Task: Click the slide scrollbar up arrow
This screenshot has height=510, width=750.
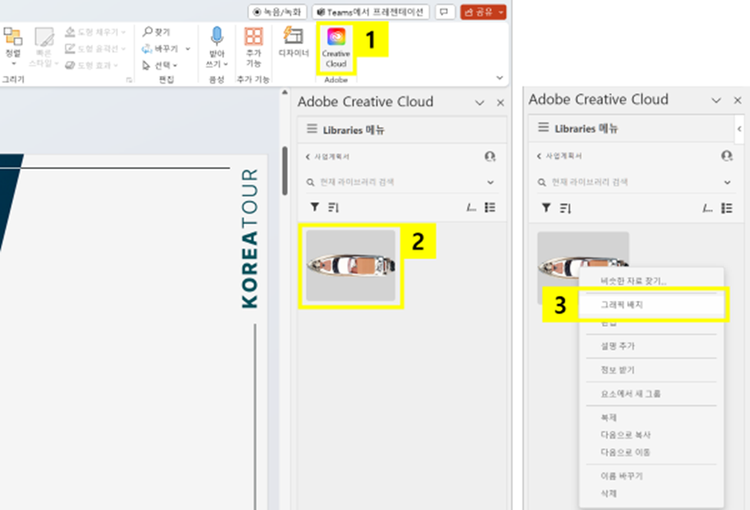Action: click(285, 92)
